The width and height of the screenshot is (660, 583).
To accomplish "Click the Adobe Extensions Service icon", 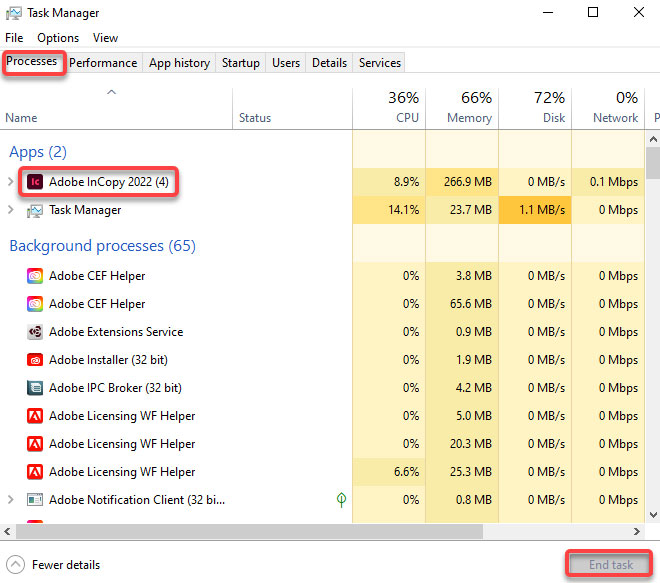I will (x=35, y=332).
